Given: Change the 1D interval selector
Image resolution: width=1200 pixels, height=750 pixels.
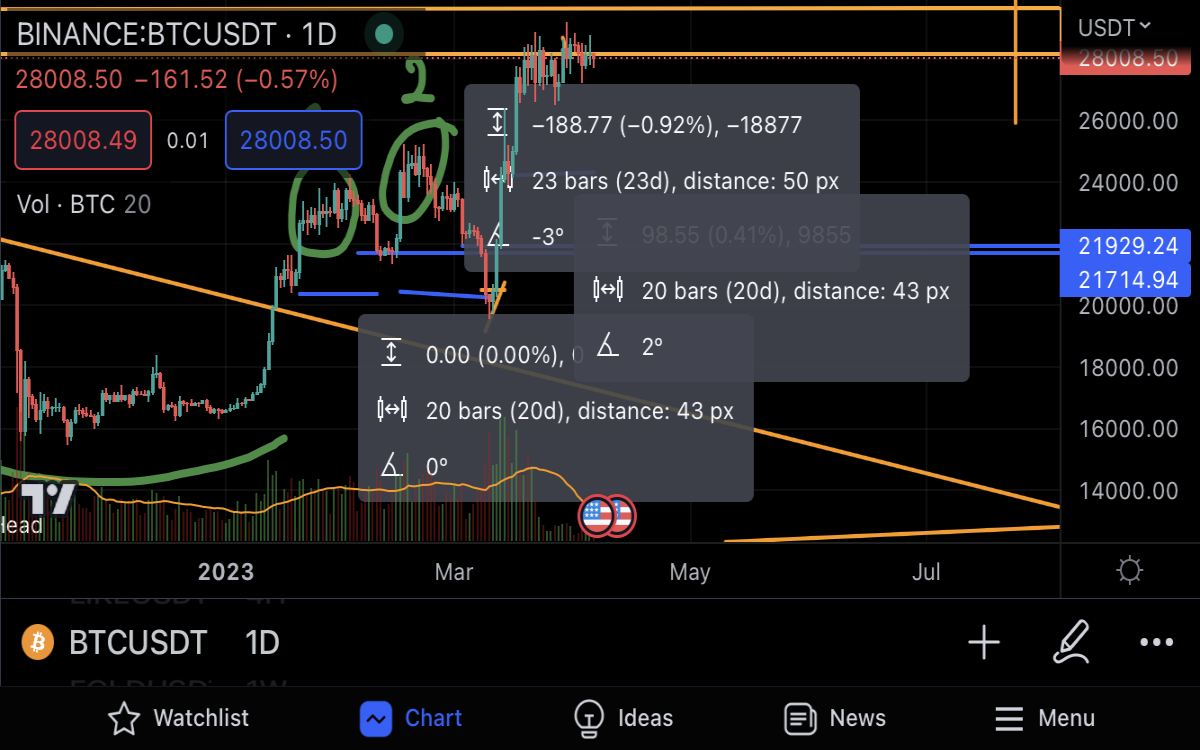Looking at the screenshot, I should click(x=262, y=642).
